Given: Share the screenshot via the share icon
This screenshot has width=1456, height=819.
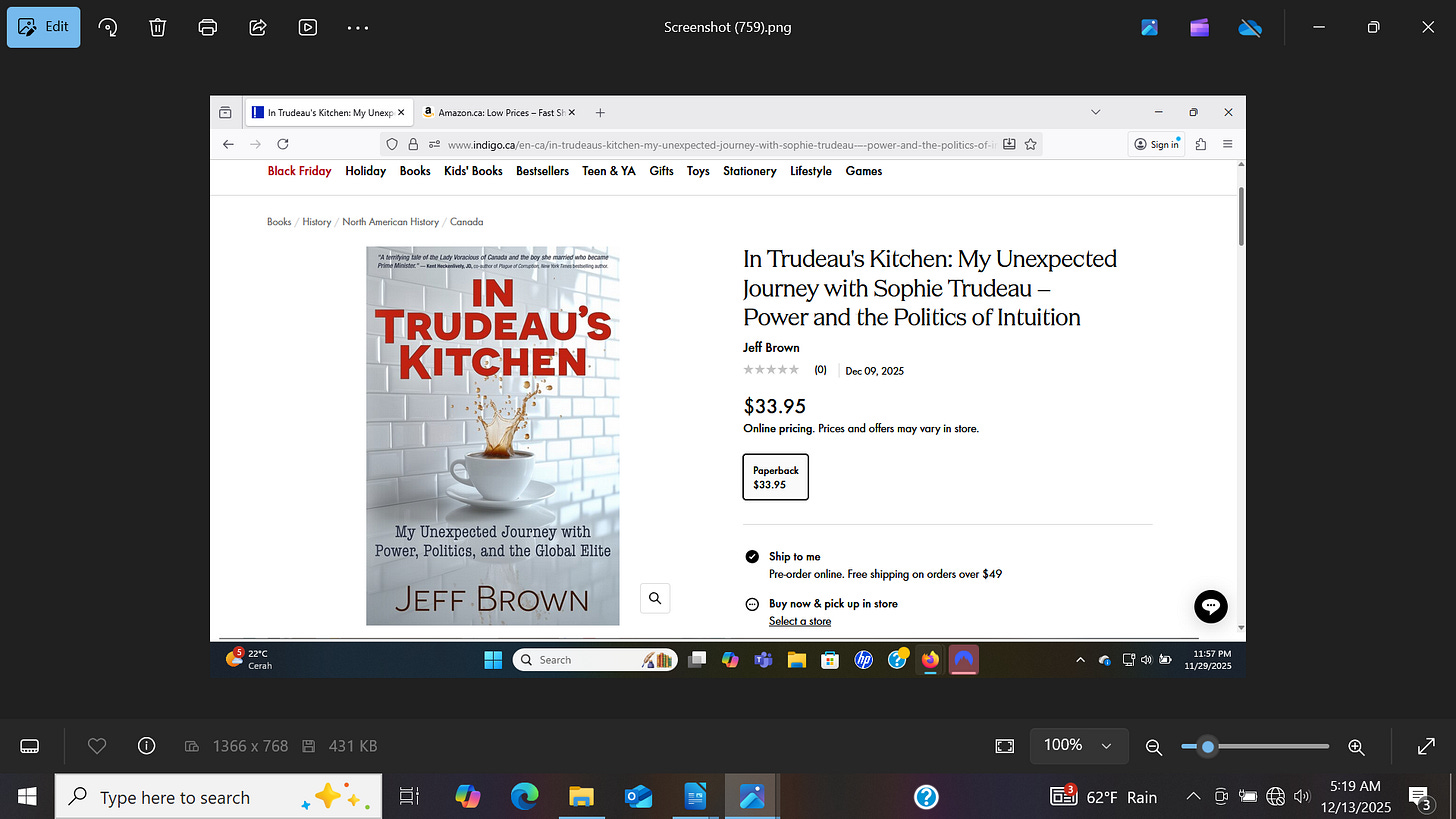Looking at the screenshot, I should [258, 27].
